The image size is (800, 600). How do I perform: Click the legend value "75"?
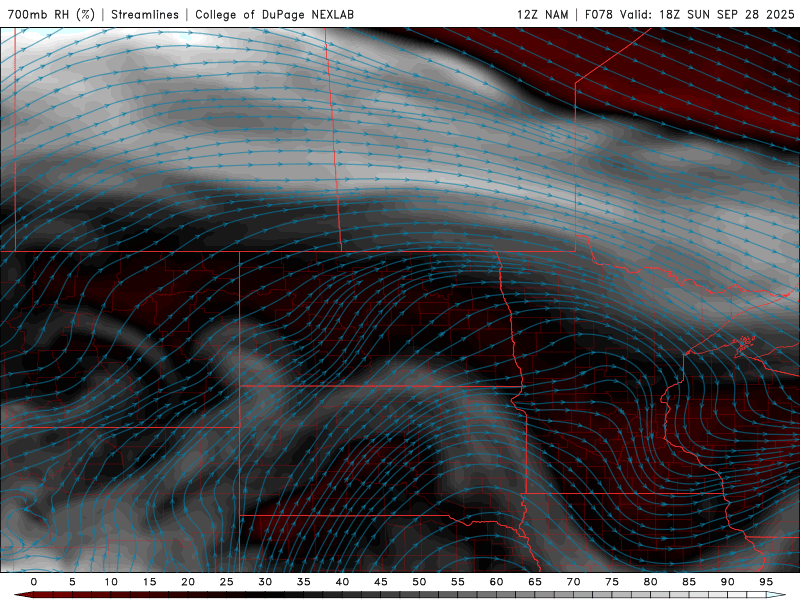point(612,582)
